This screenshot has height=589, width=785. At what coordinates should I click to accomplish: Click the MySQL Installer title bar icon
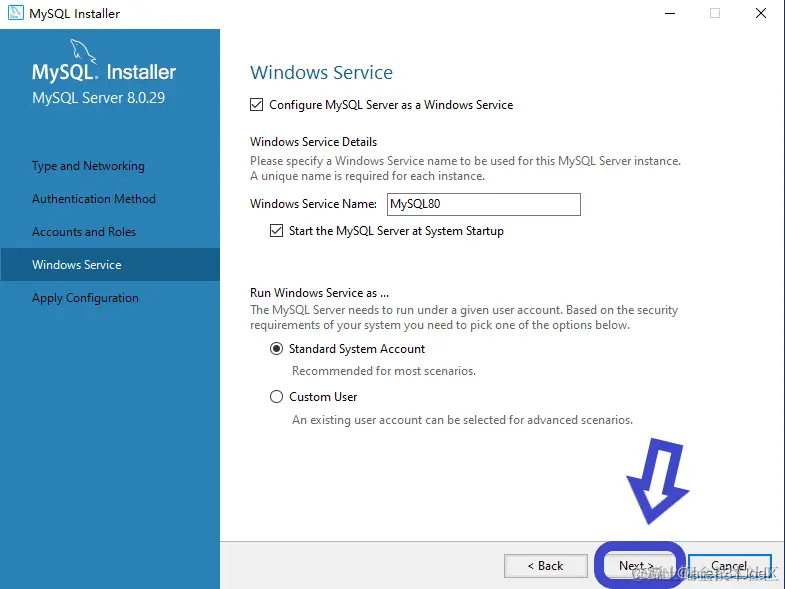click(x=16, y=13)
